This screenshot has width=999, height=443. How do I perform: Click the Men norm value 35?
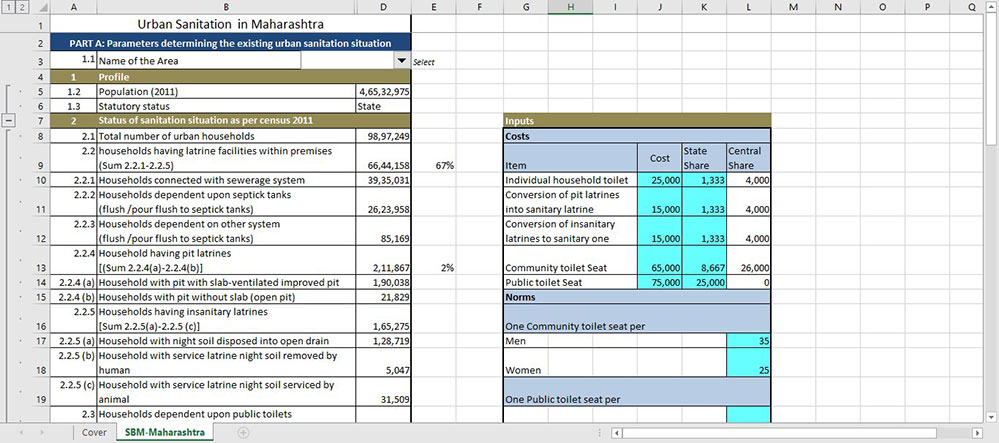click(x=749, y=342)
